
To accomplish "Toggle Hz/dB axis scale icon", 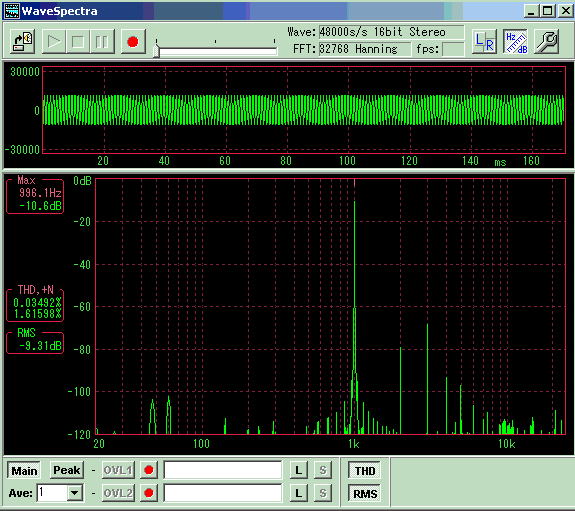I will click(515, 41).
